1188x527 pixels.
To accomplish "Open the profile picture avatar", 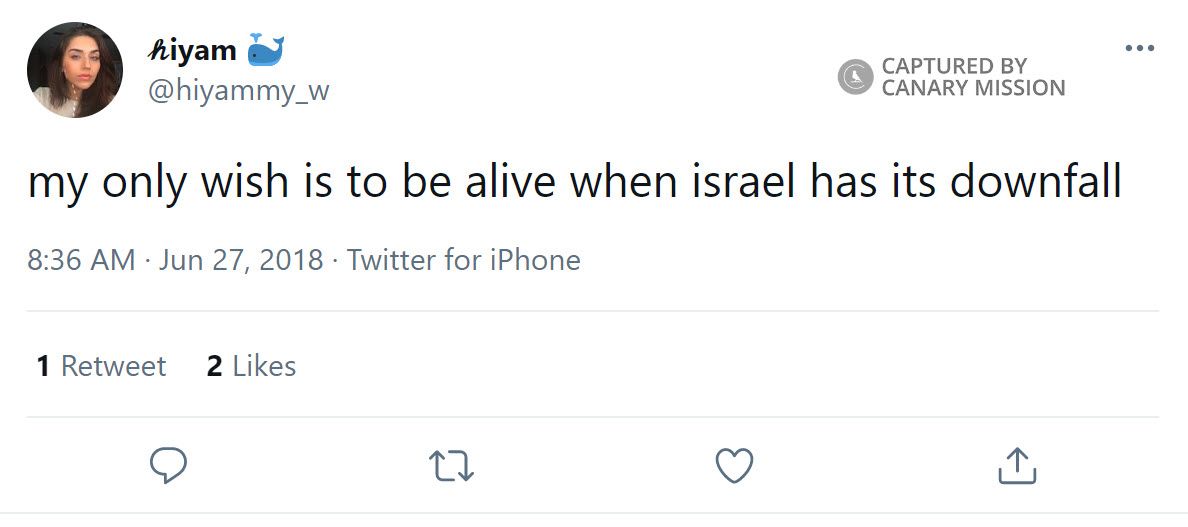I will [75, 70].
